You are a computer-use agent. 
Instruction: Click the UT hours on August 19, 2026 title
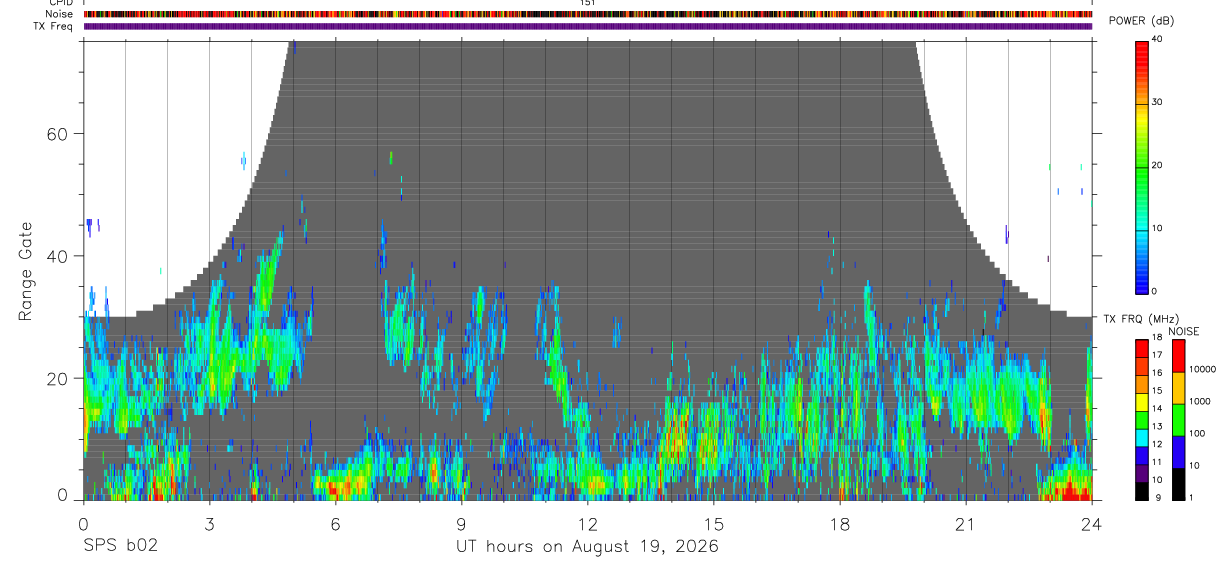587,547
